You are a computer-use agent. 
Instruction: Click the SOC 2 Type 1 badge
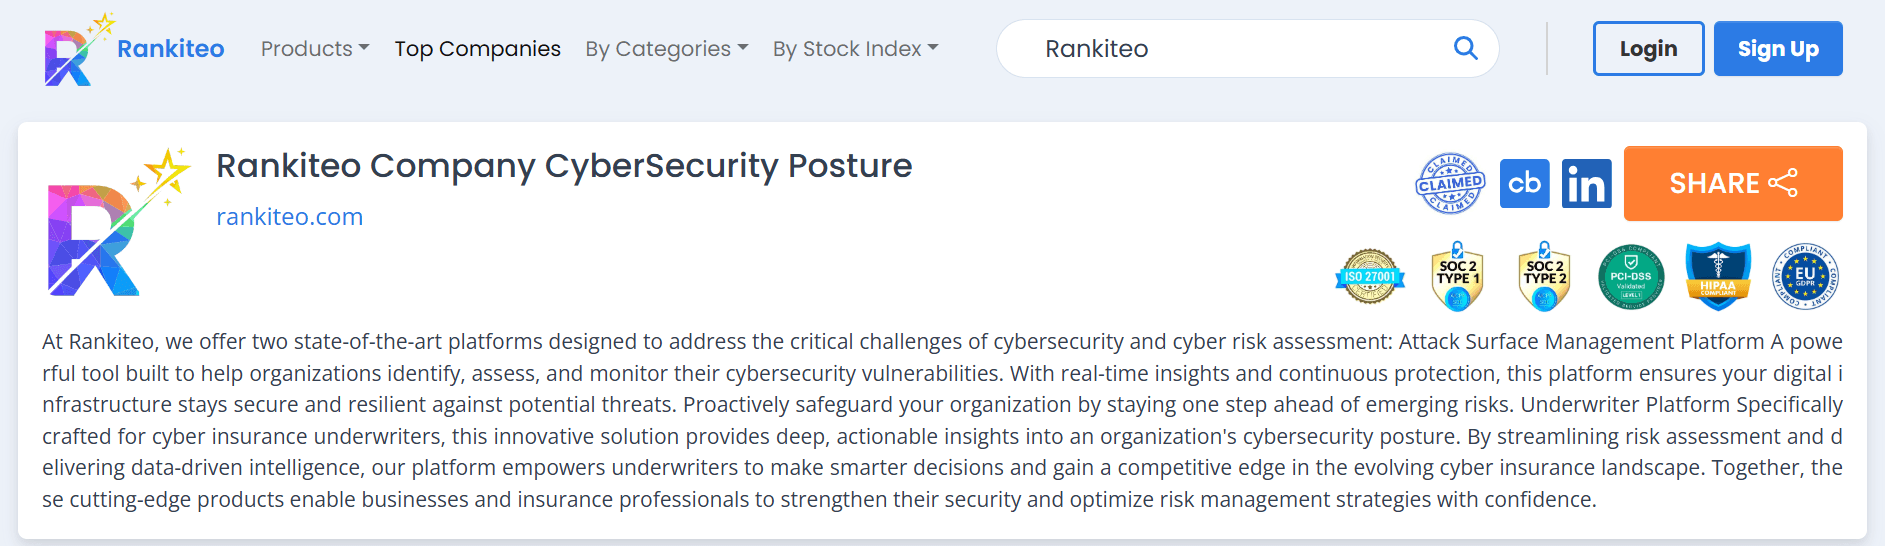pos(1457,277)
